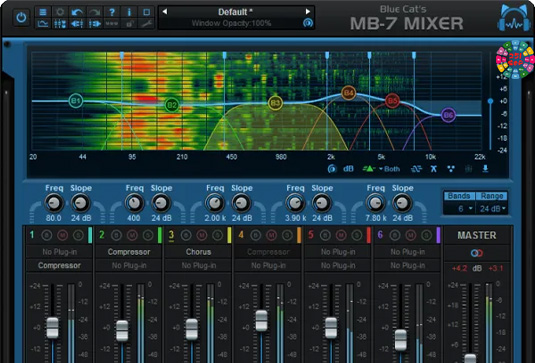Select the B1 band node on graph
Screen dimensions: 535x363
[x=76, y=101]
